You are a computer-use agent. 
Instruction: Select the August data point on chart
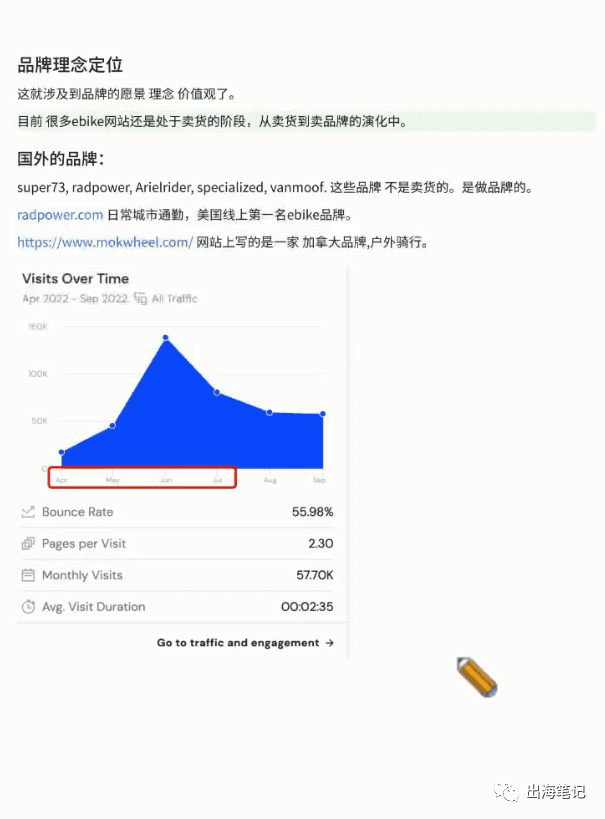click(x=270, y=413)
